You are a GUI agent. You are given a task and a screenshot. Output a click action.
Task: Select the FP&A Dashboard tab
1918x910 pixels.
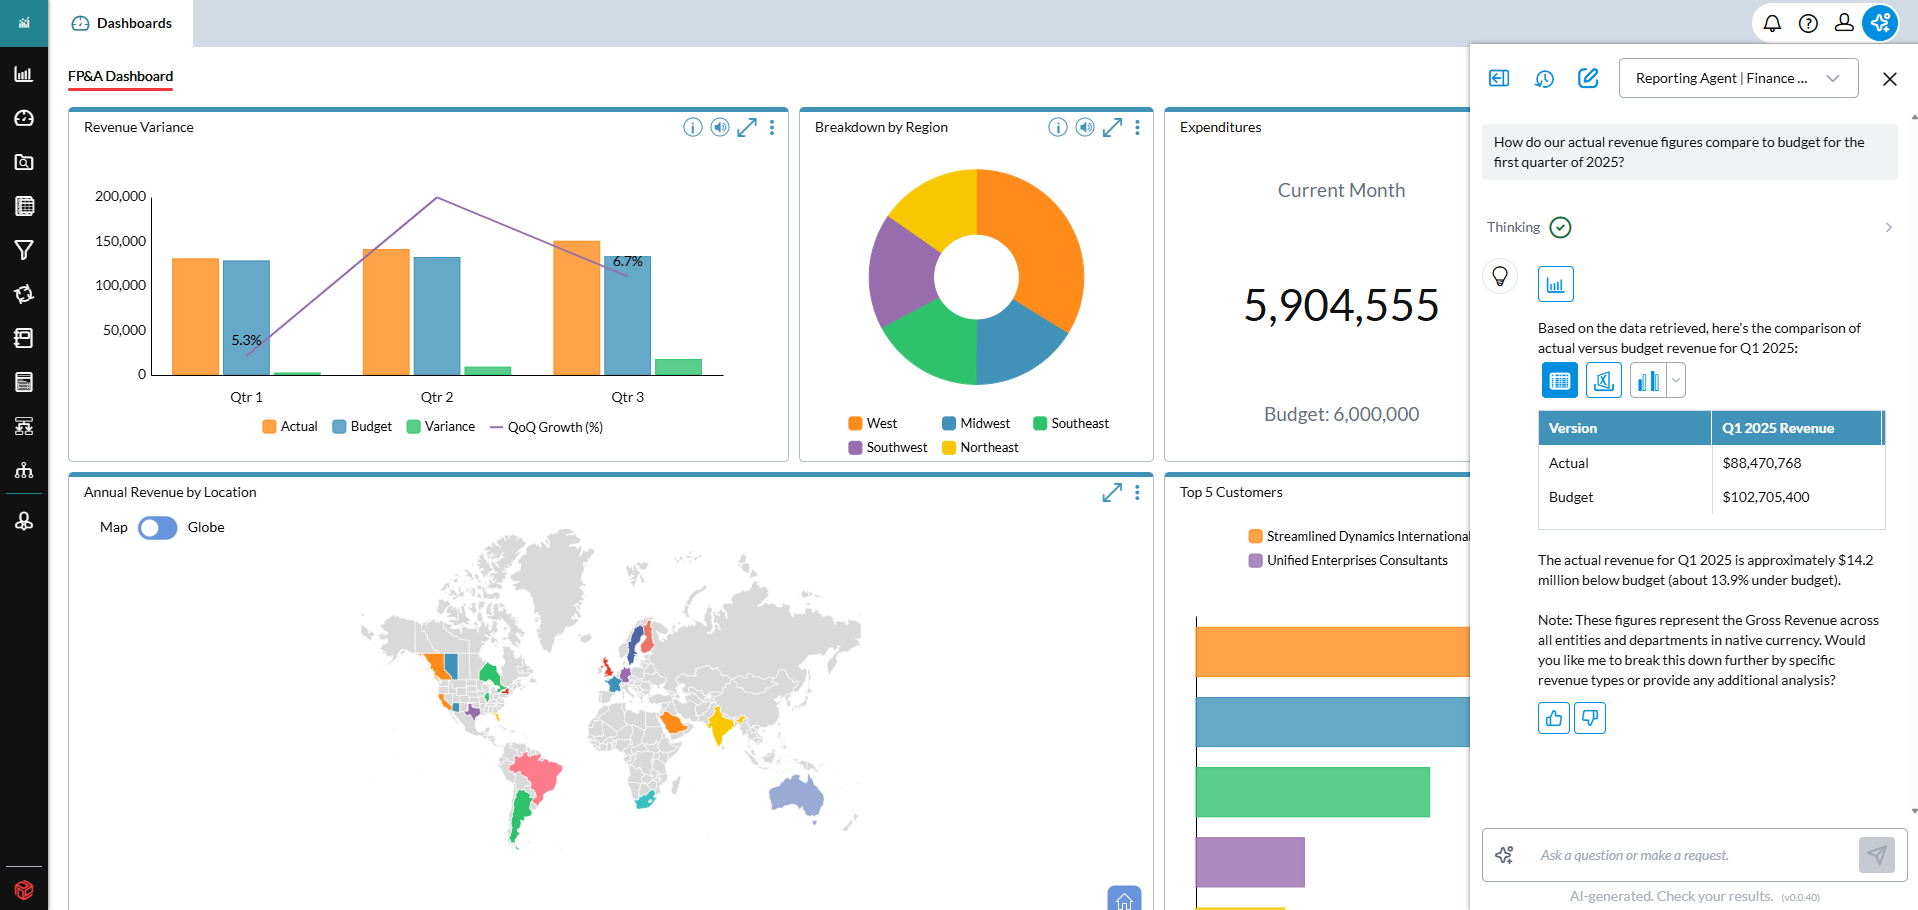click(119, 76)
